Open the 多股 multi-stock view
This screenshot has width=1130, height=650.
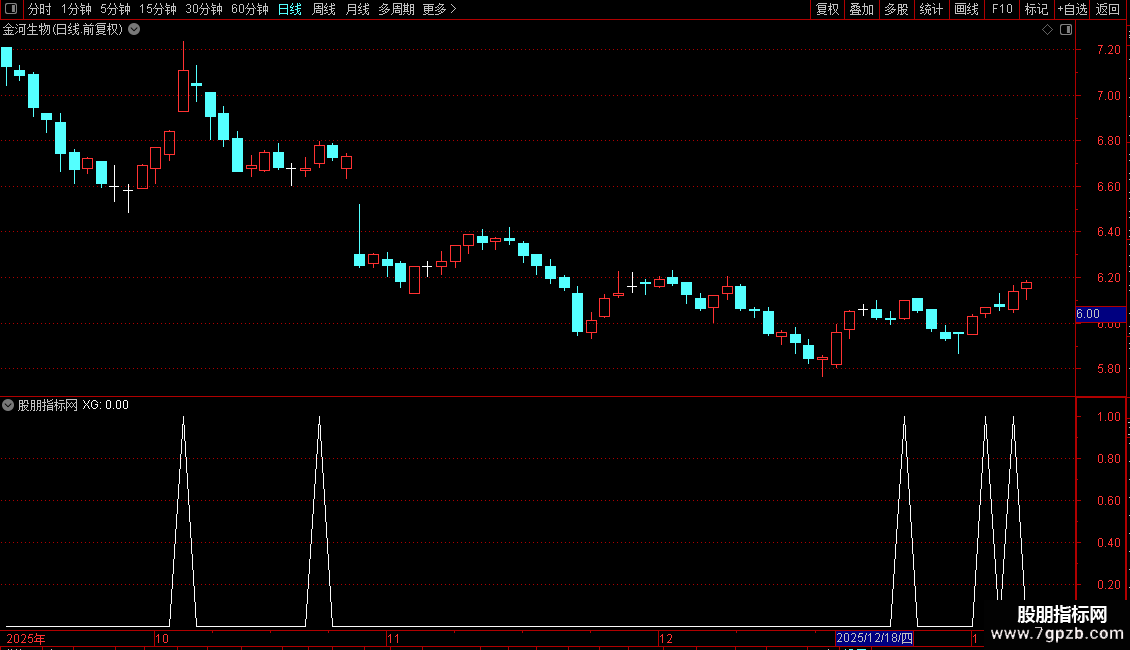click(897, 9)
